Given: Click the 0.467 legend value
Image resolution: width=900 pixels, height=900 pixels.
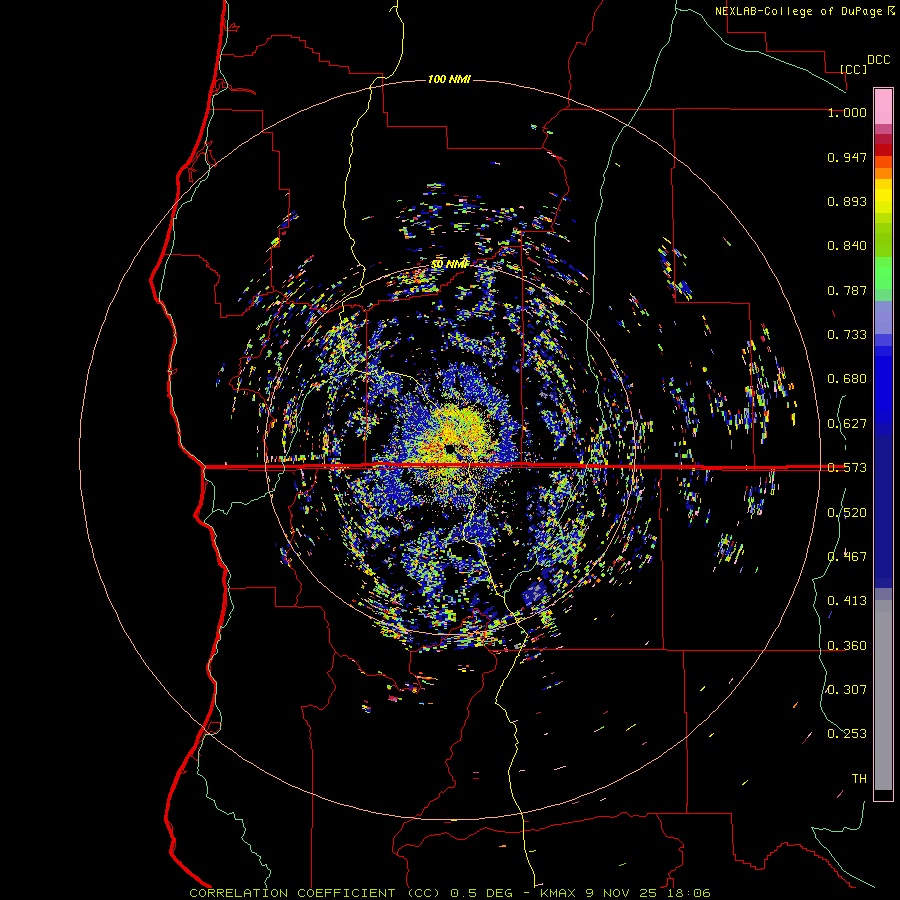Looking at the screenshot, I should pyautogui.click(x=847, y=557).
